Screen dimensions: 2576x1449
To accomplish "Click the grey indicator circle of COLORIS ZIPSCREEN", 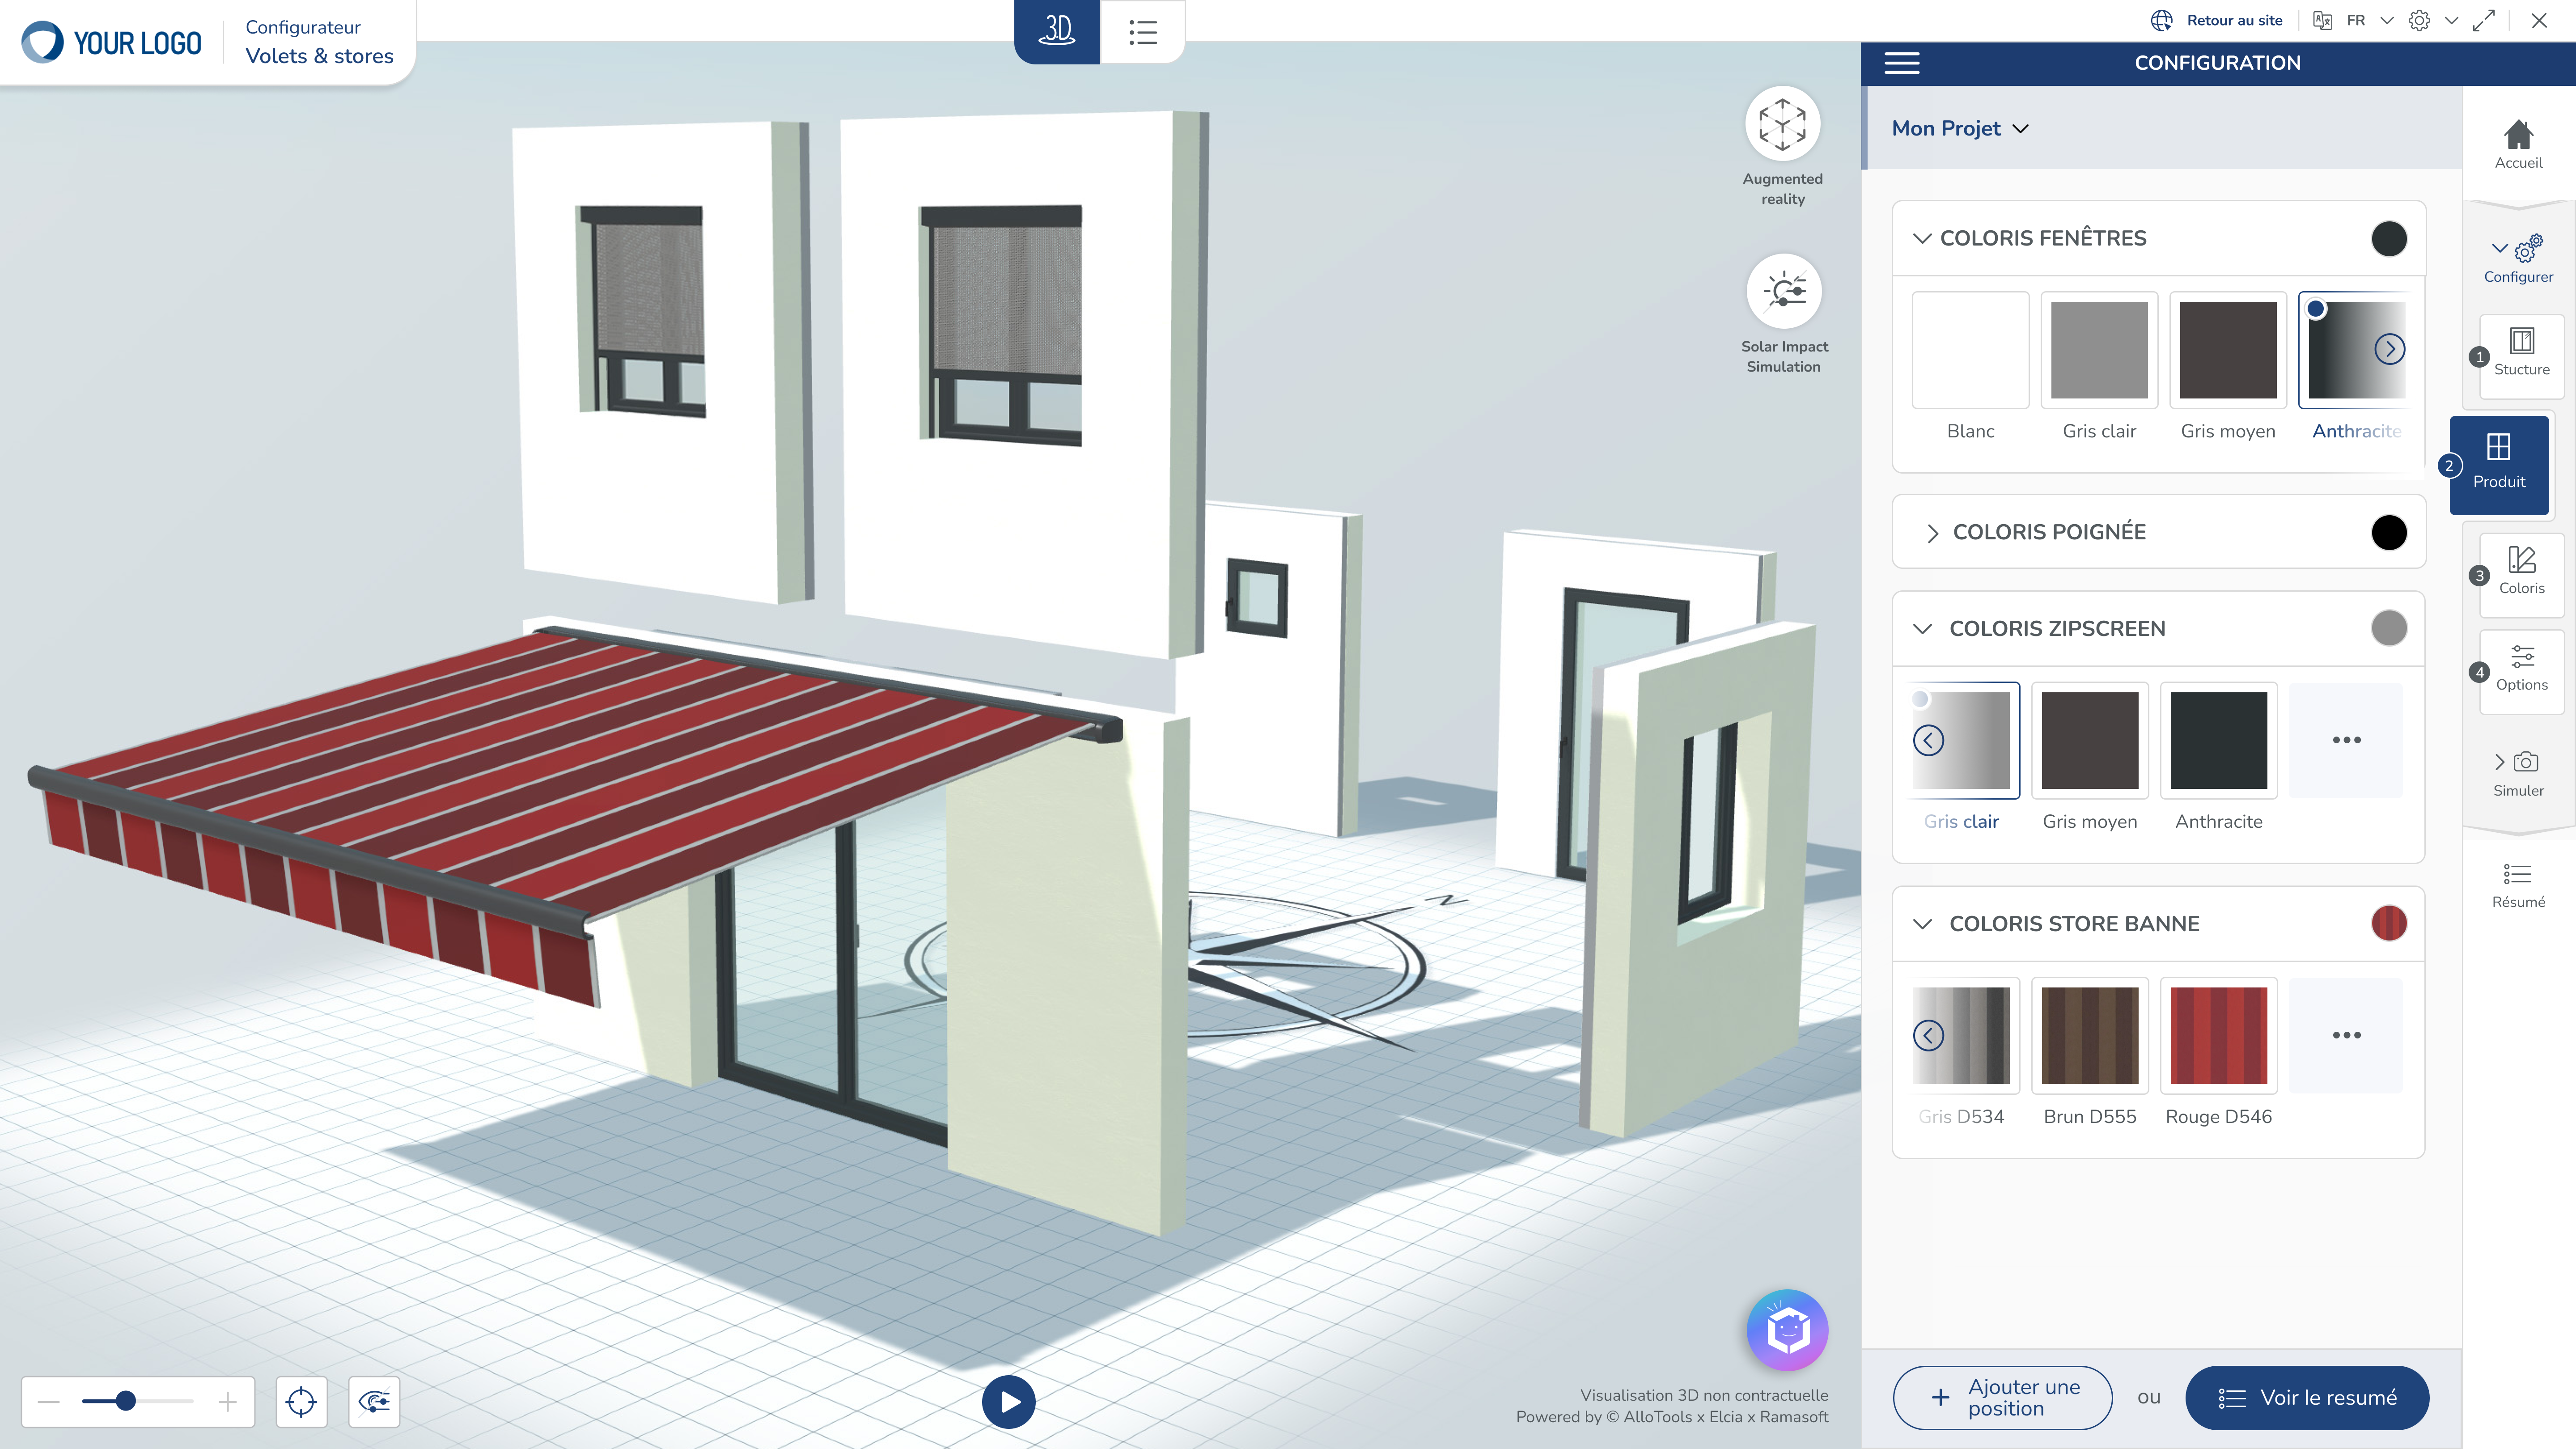I will pos(2388,628).
